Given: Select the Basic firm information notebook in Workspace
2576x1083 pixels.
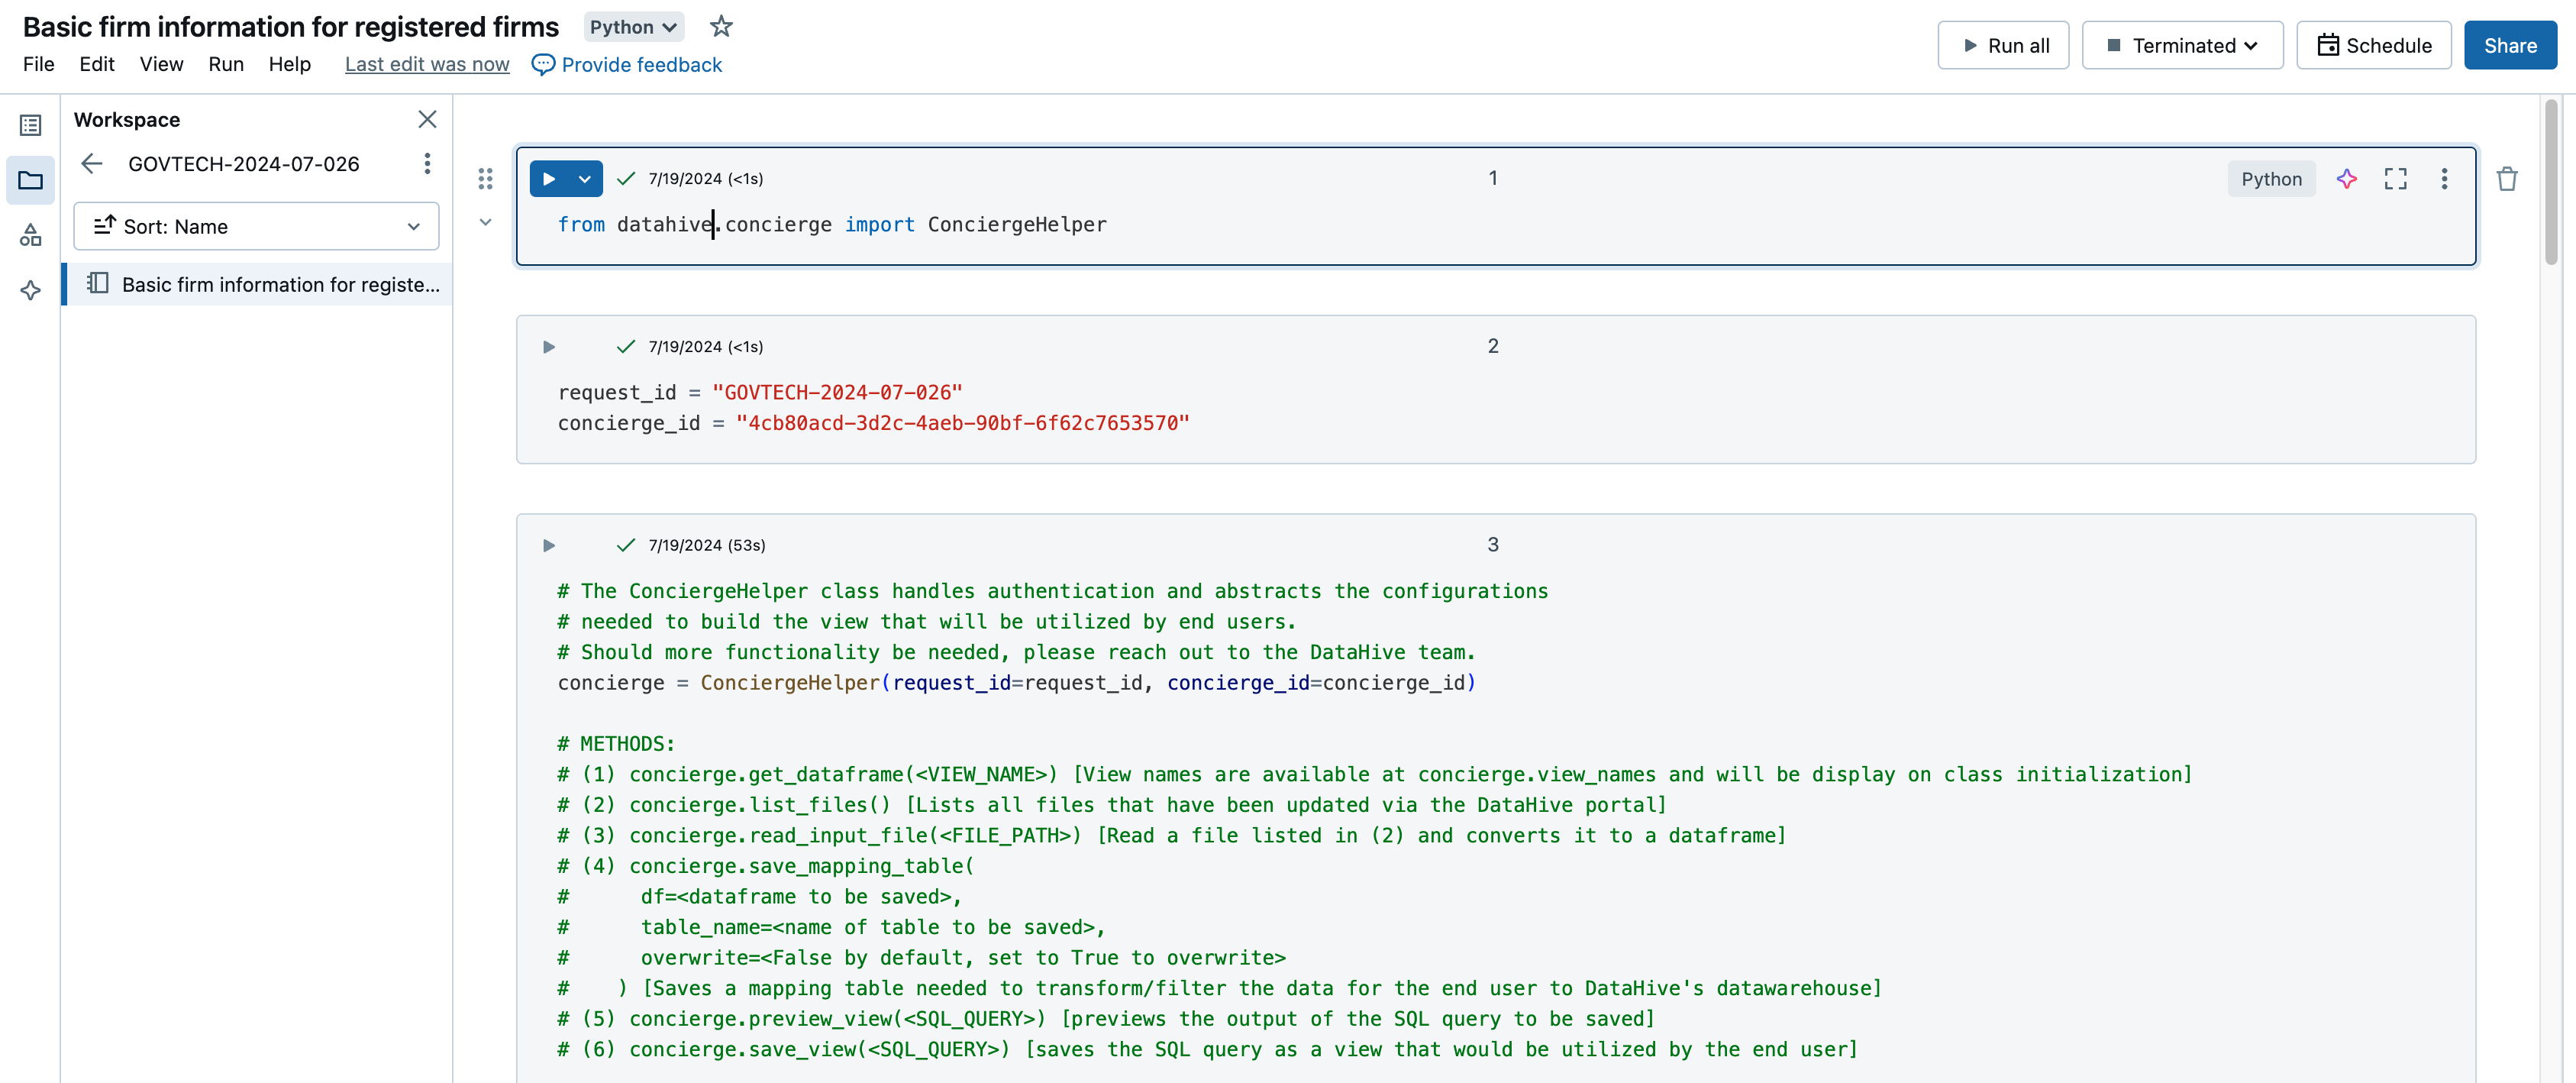Looking at the screenshot, I should [257, 284].
